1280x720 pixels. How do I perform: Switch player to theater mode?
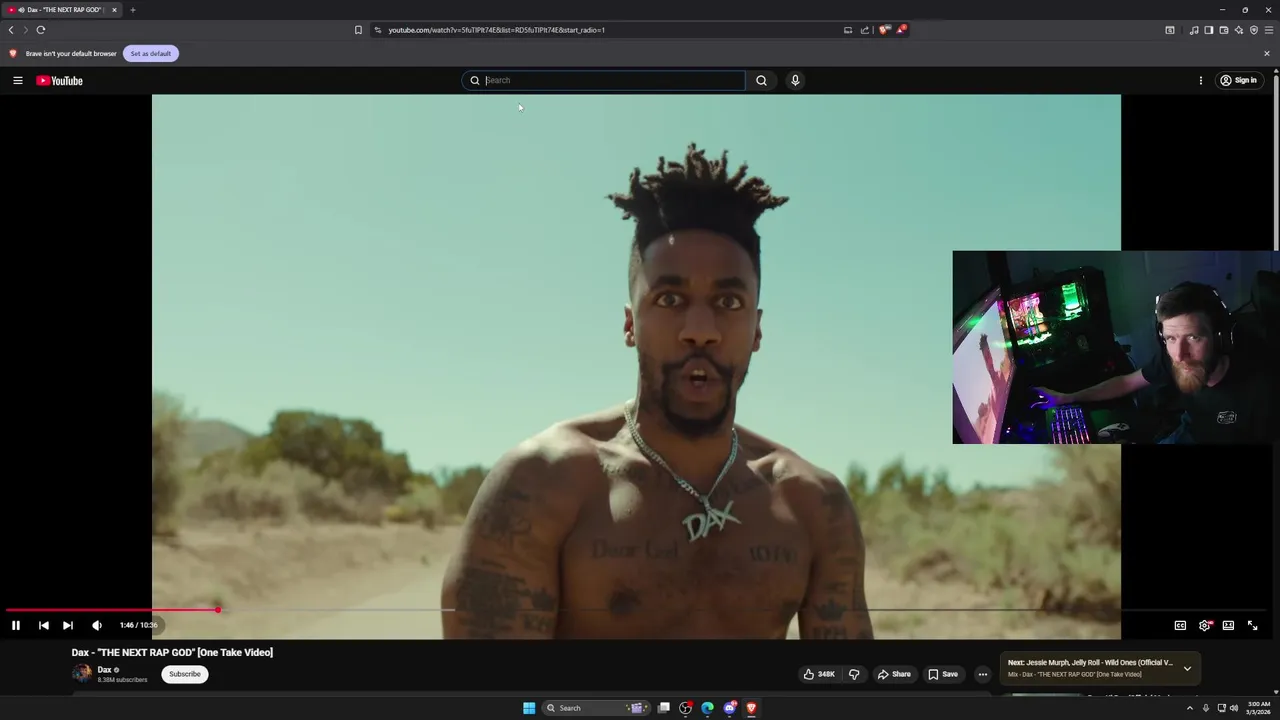tap(1228, 625)
